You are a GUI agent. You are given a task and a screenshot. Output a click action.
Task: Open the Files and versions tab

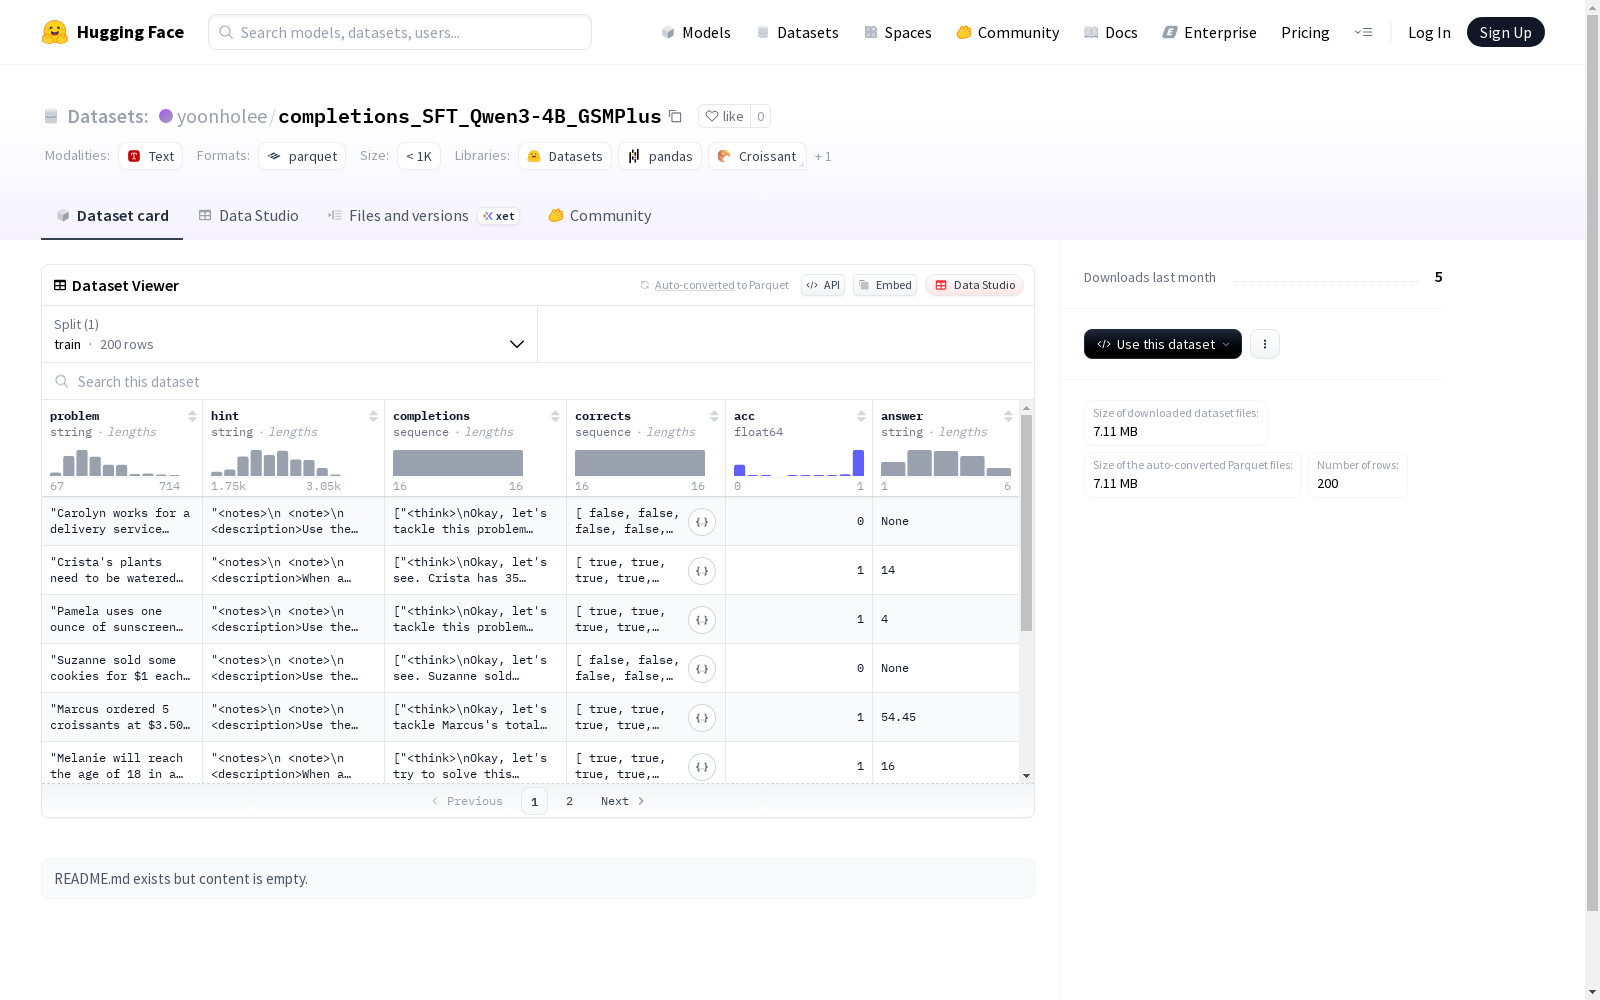tap(423, 216)
